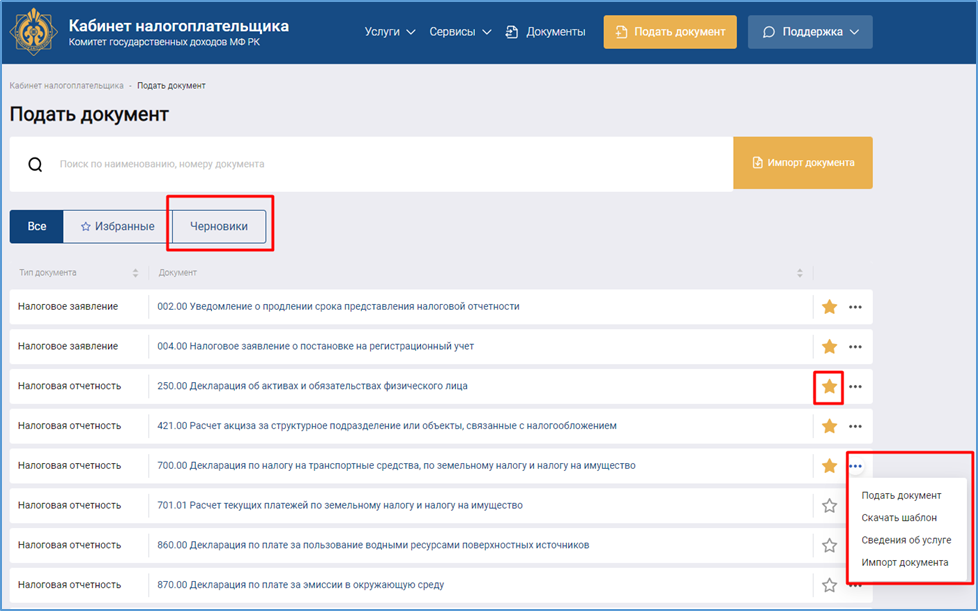Open three-dots menu for document 002.00

coord(855,307)
